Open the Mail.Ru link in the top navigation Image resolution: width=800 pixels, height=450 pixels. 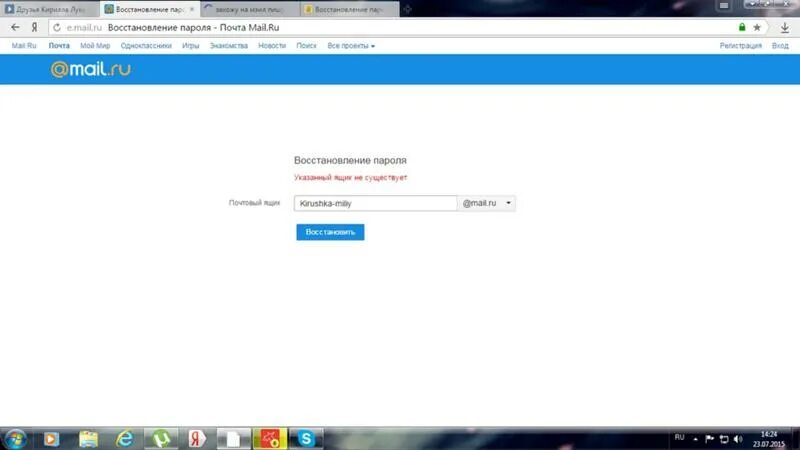click(x=24, y=45)
